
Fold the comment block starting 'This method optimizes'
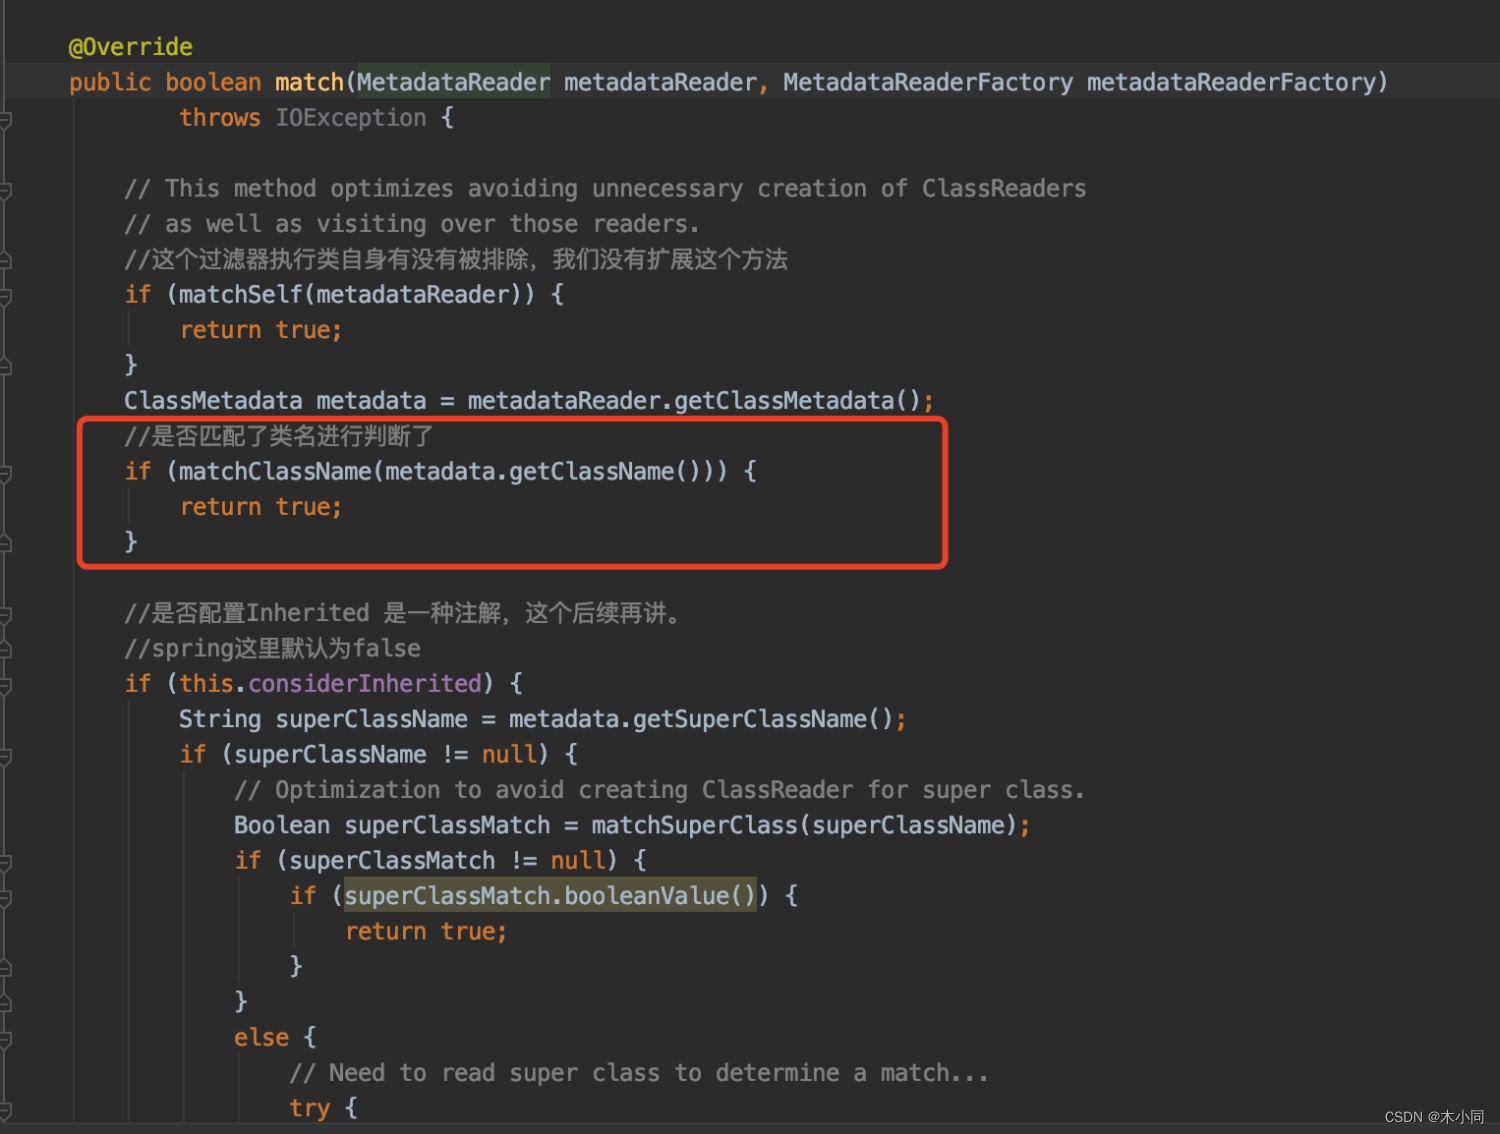click(x=5, y=190)
